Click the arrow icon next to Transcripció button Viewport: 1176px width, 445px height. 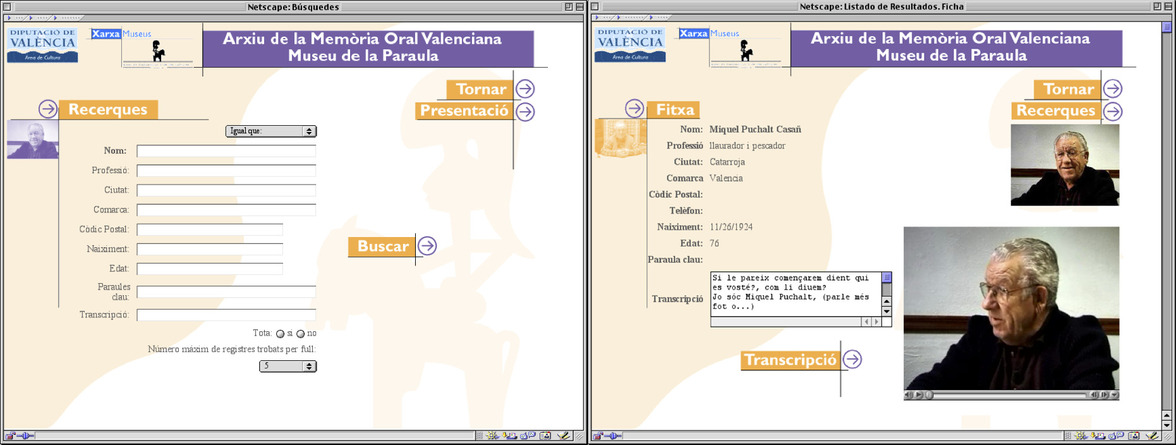pyautogui.click(x=853, y=359)
